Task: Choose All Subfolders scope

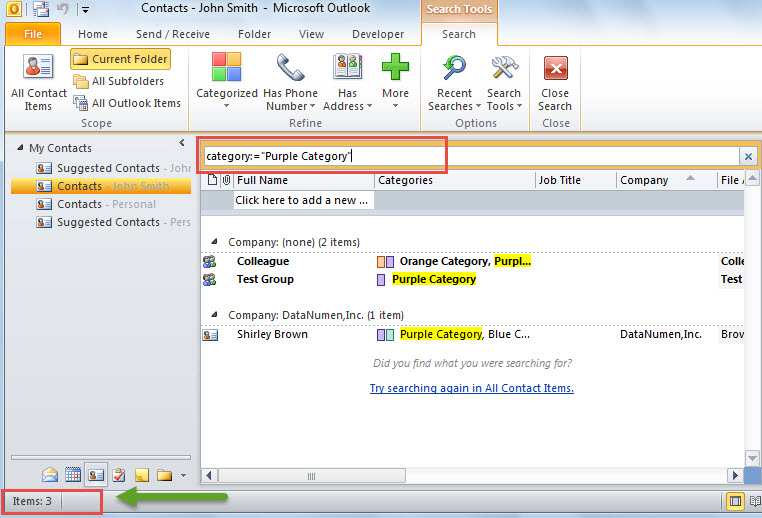Action: tap(119, 81)
